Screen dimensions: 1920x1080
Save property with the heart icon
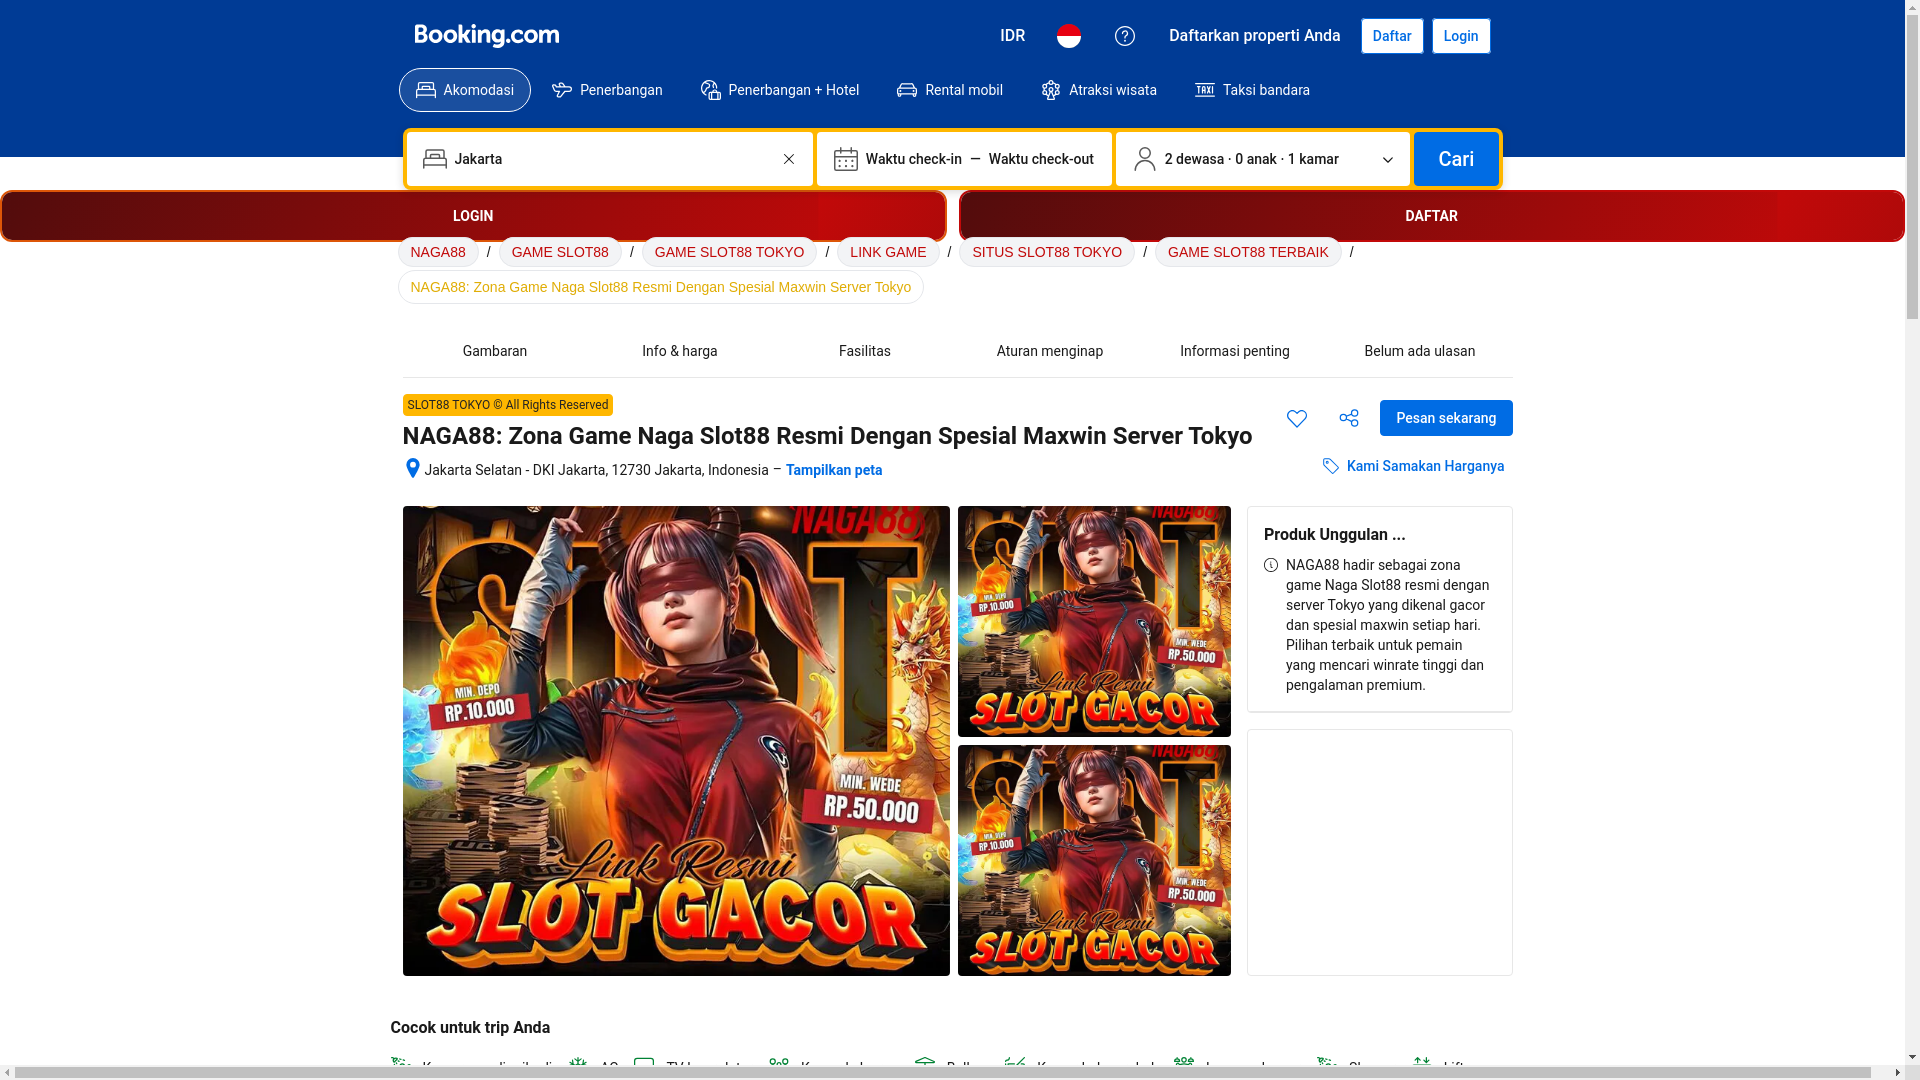tap(1297, 418)
